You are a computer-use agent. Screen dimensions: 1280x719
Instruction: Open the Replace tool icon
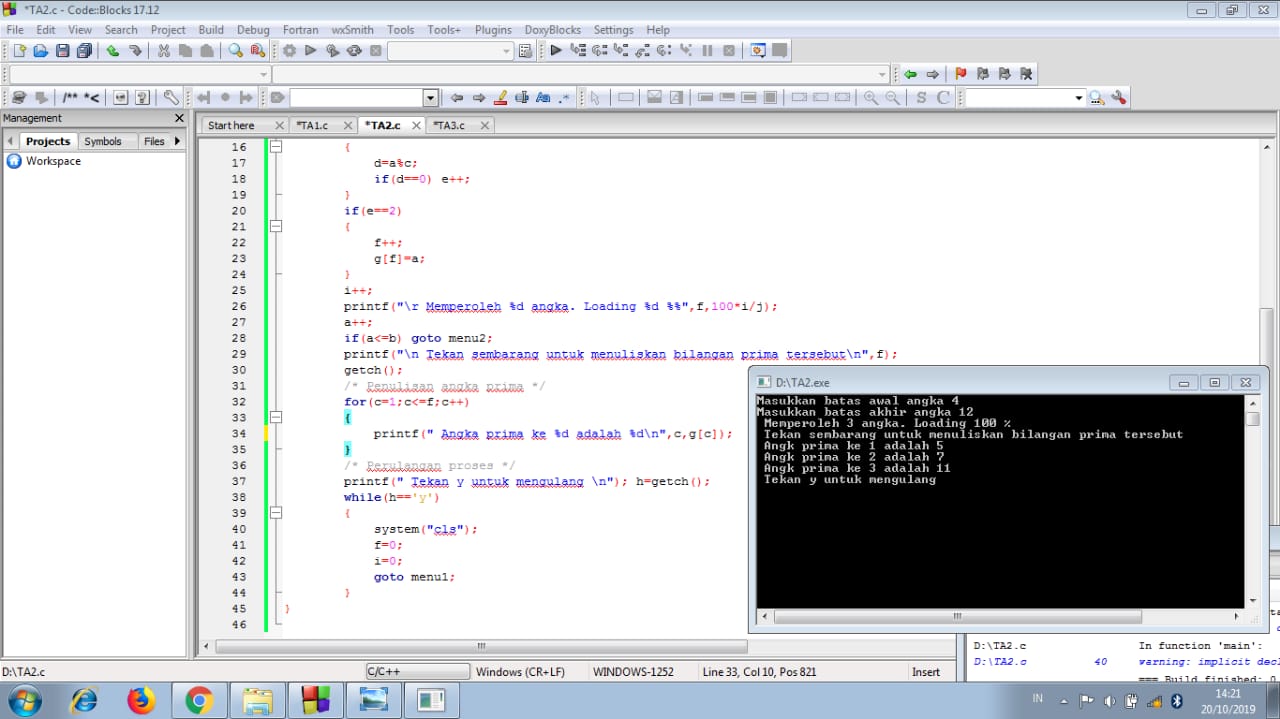(x=258, y=51)
